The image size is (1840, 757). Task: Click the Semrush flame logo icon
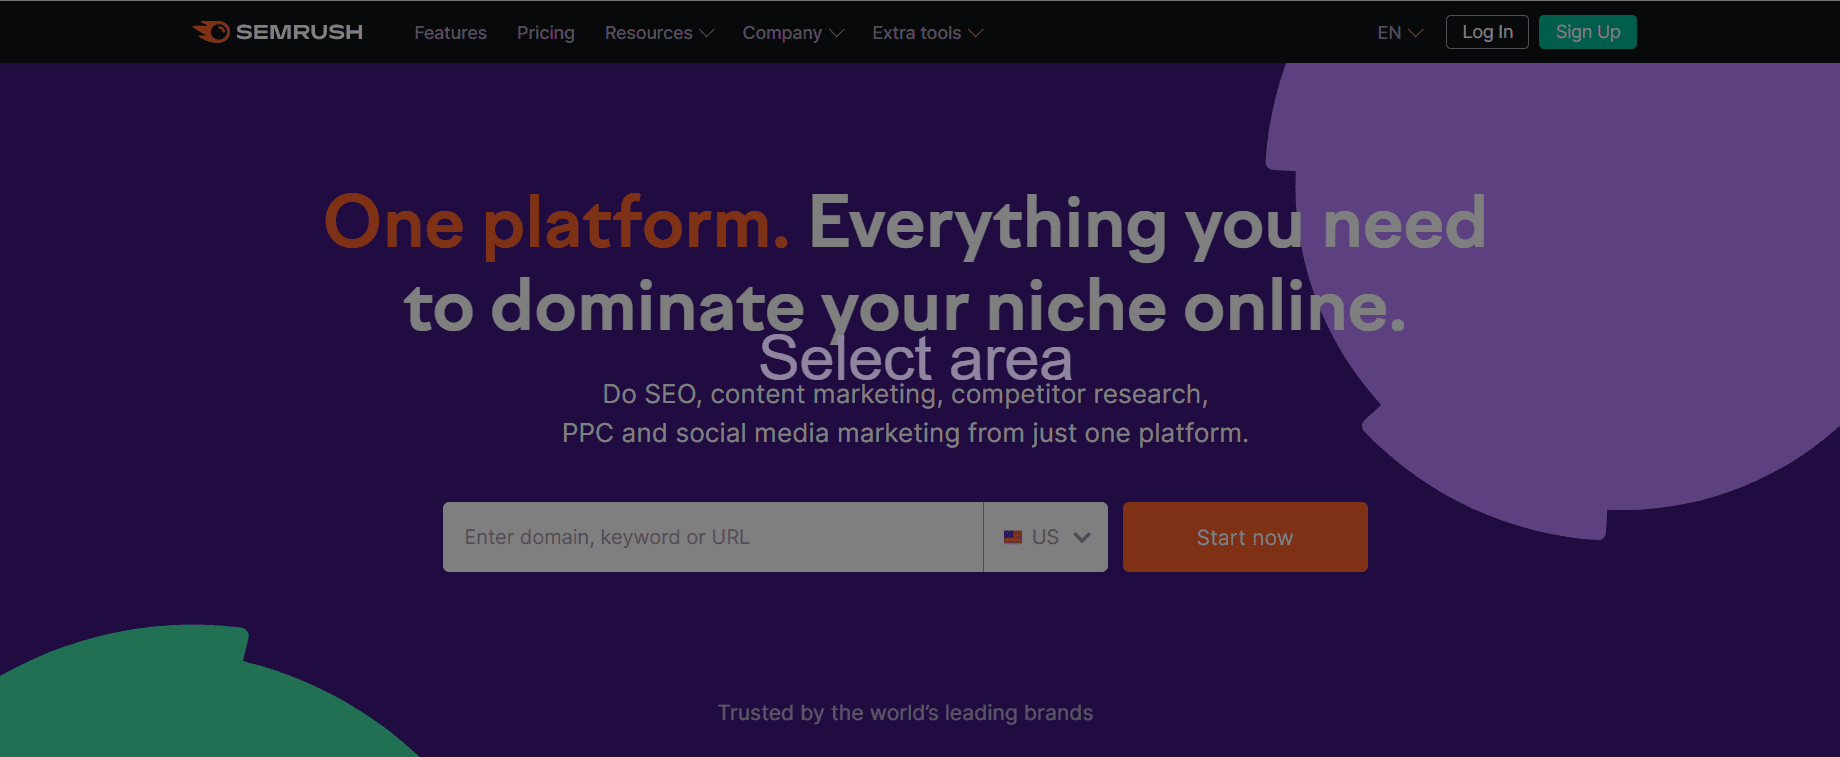[211, 32]
